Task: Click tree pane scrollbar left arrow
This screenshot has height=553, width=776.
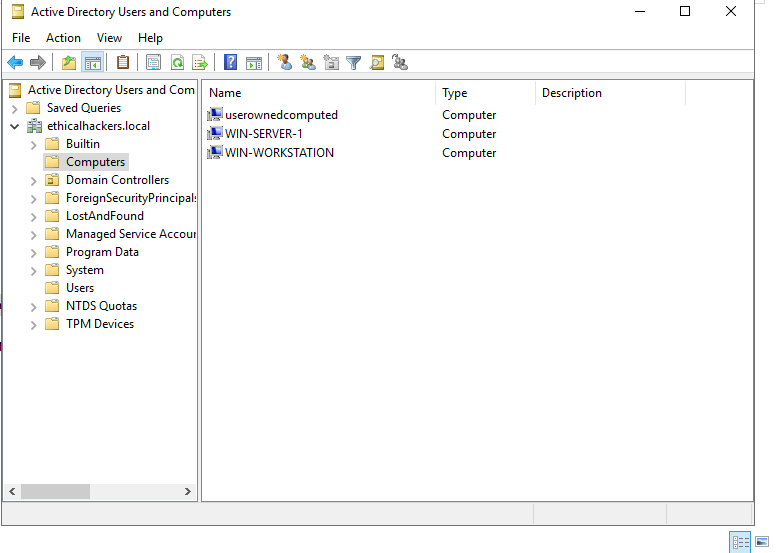Action: click(12, 492)
